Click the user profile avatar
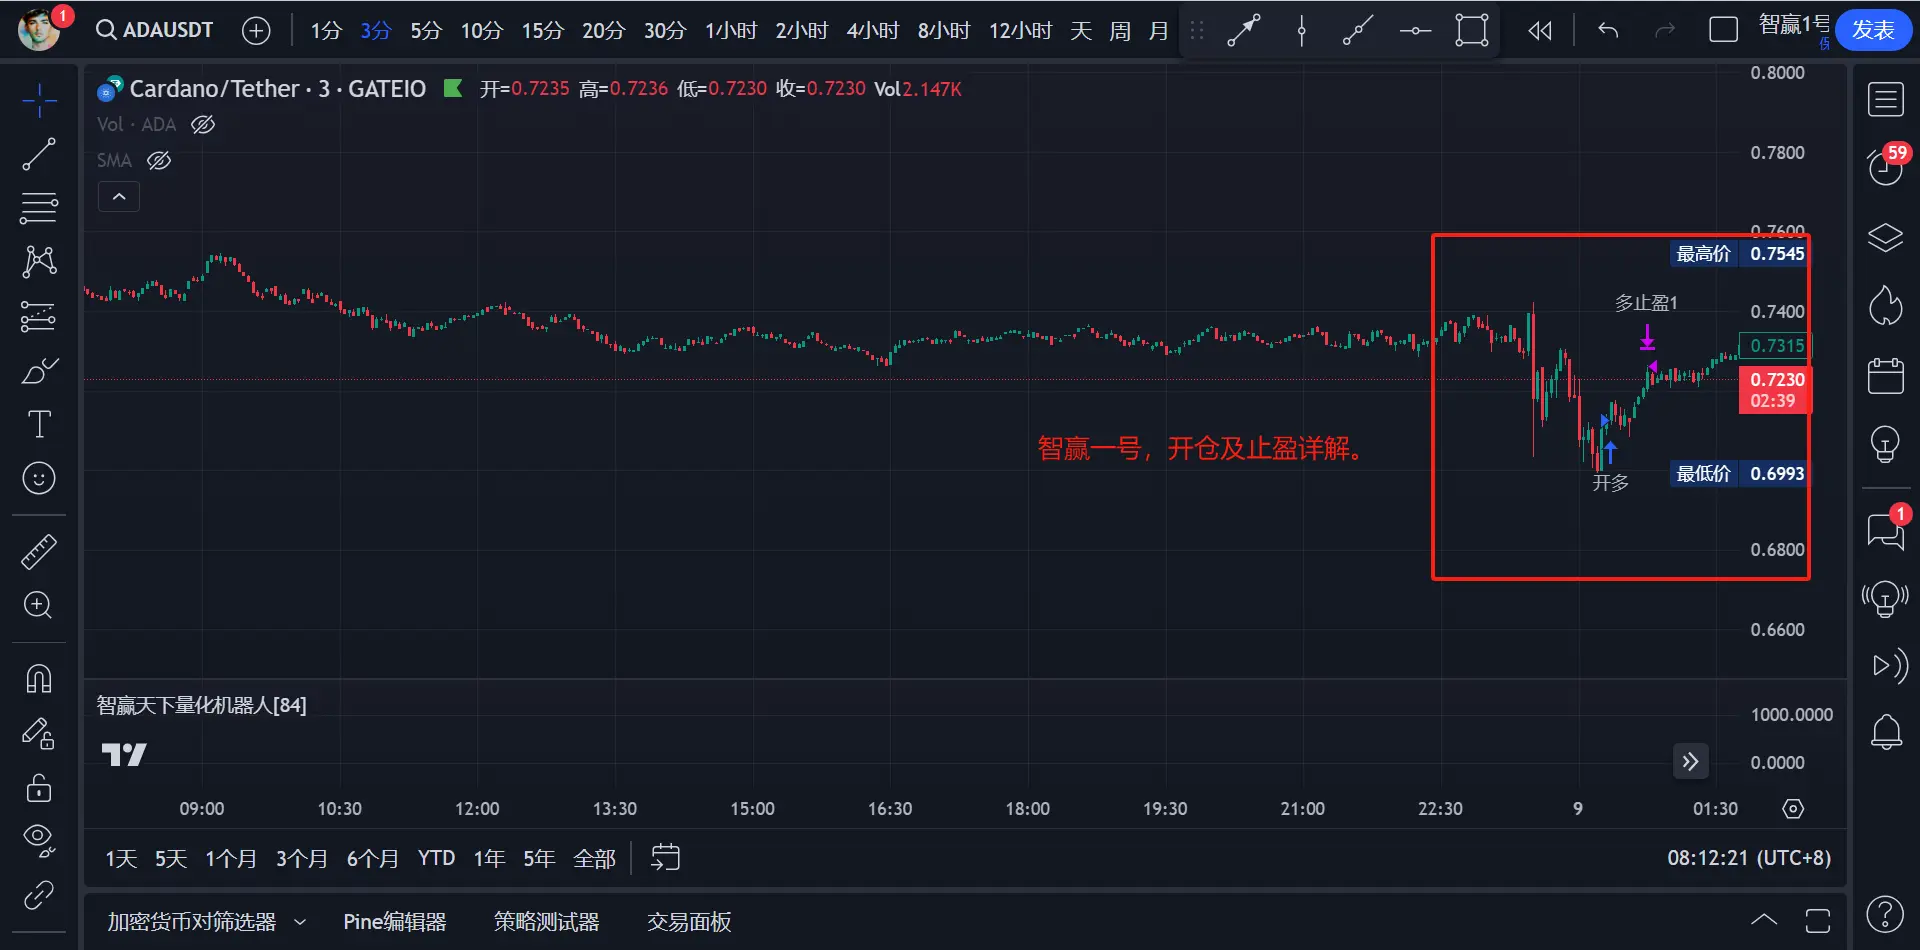The height and width of the screenshot is (950, 1920). 39,30
